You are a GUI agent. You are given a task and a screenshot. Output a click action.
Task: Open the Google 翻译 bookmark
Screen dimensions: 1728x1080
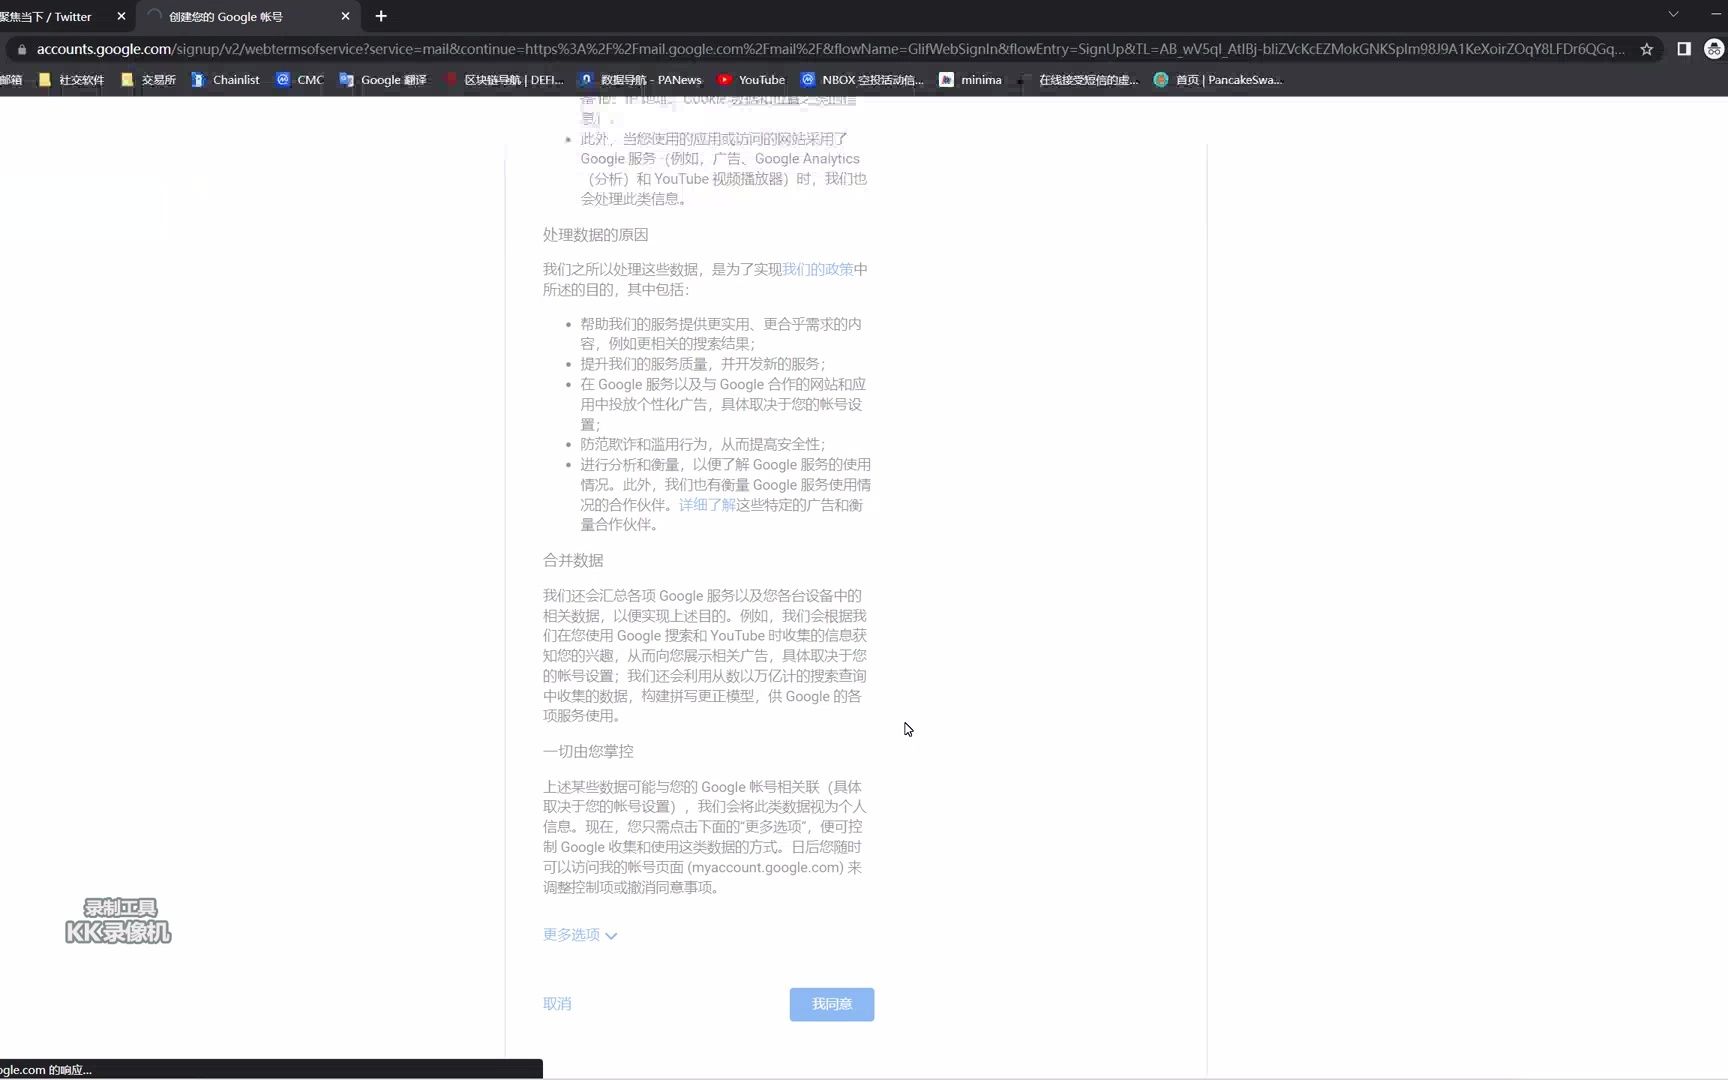[383, 80]
